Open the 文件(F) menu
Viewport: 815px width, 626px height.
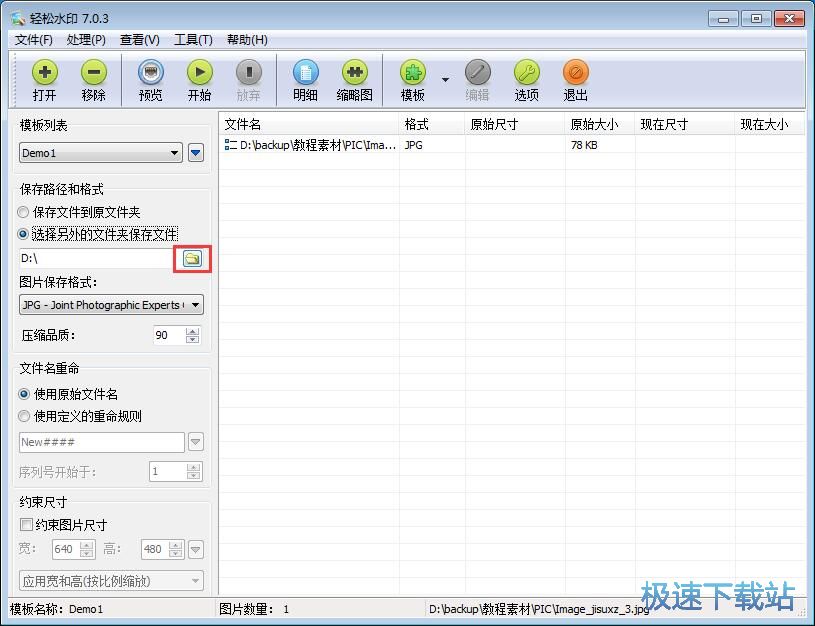[x=33, y=40]
